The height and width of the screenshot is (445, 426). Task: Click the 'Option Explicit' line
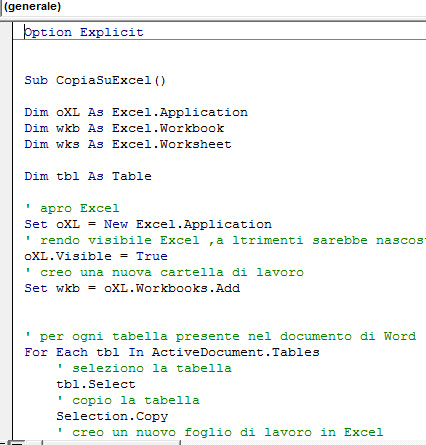pyautogui.click(x=84, y=32)
